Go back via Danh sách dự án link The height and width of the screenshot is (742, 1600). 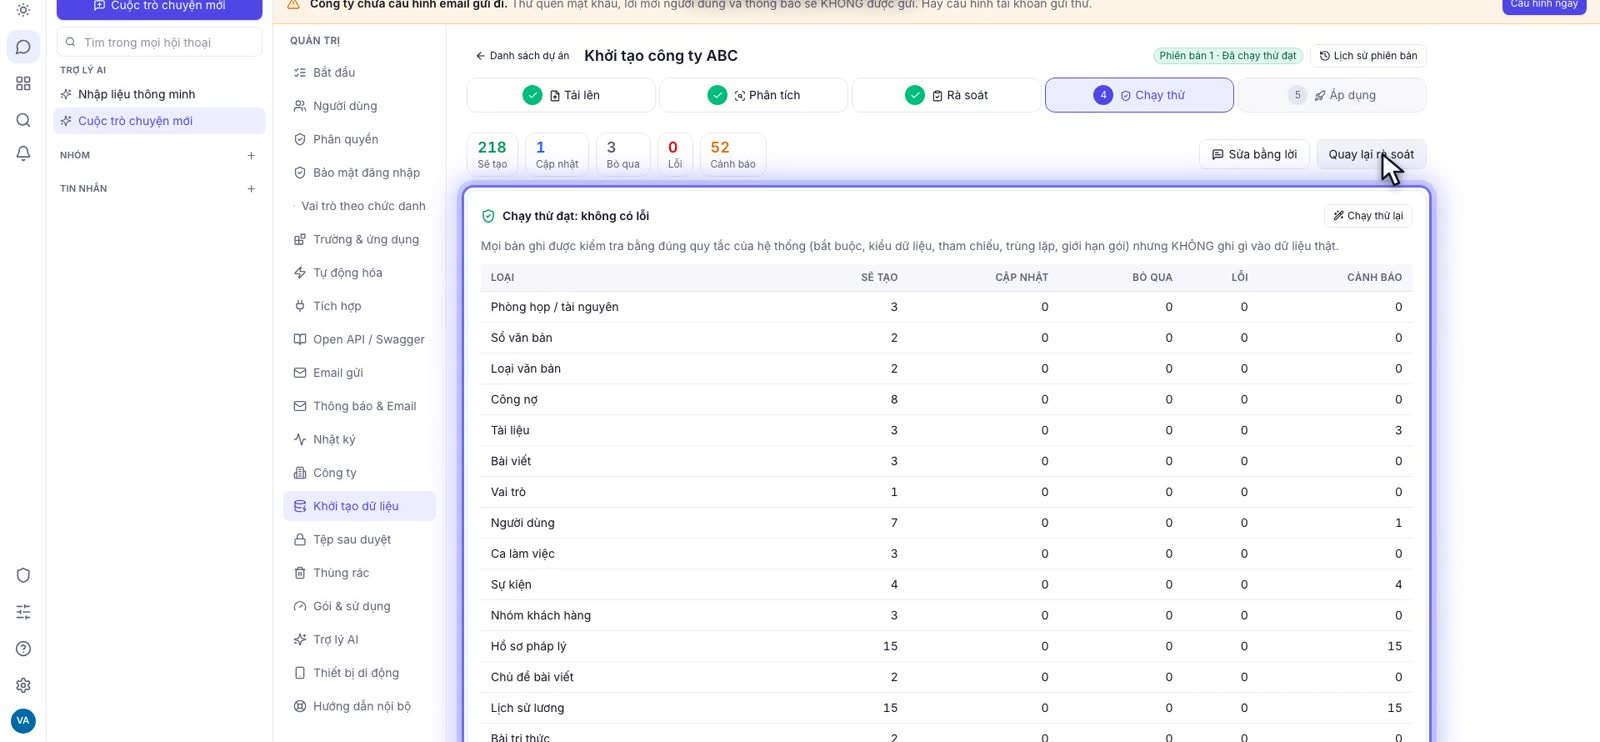click(x=522, y=56)
